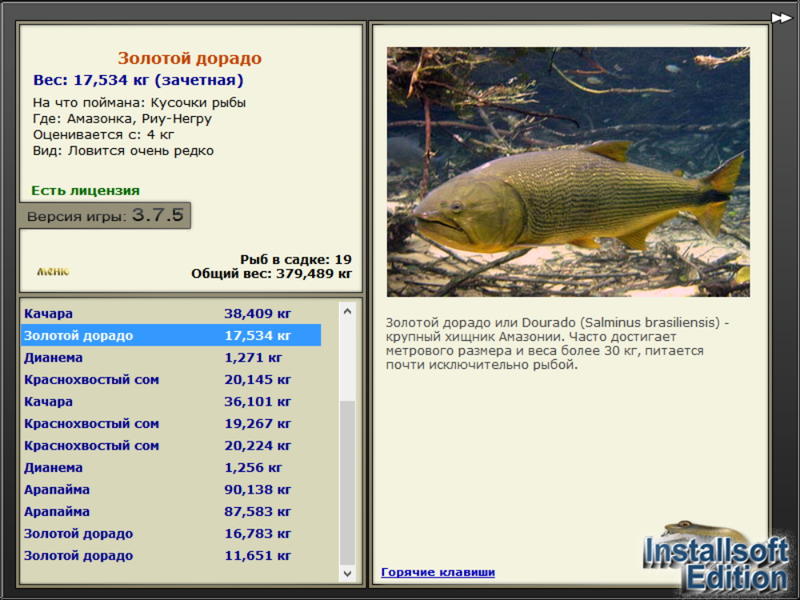Click the Вес: 17,534 кг (зачетная) text
This screenshot has width=800, height=600.
(x=138, y=80)
